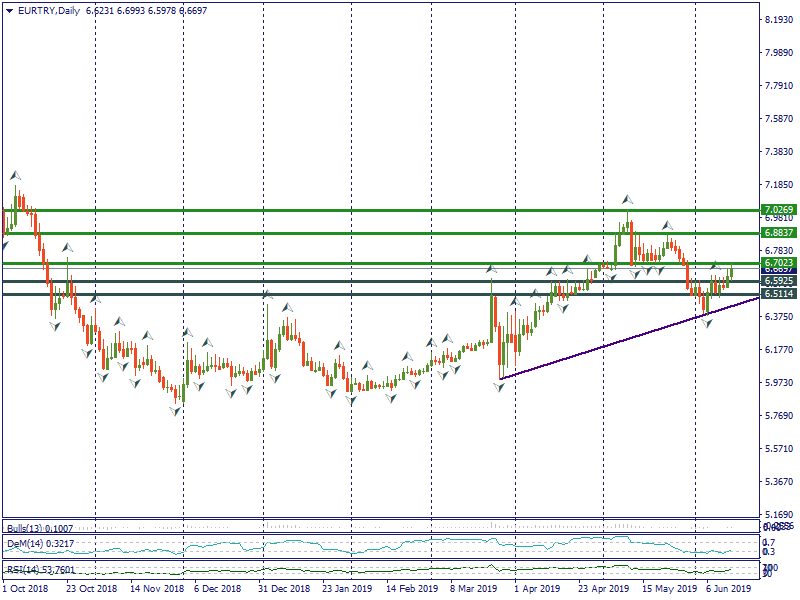
Task: Click the fractal arrow below the November 2018 low
Action: click(x=178, y=410)
